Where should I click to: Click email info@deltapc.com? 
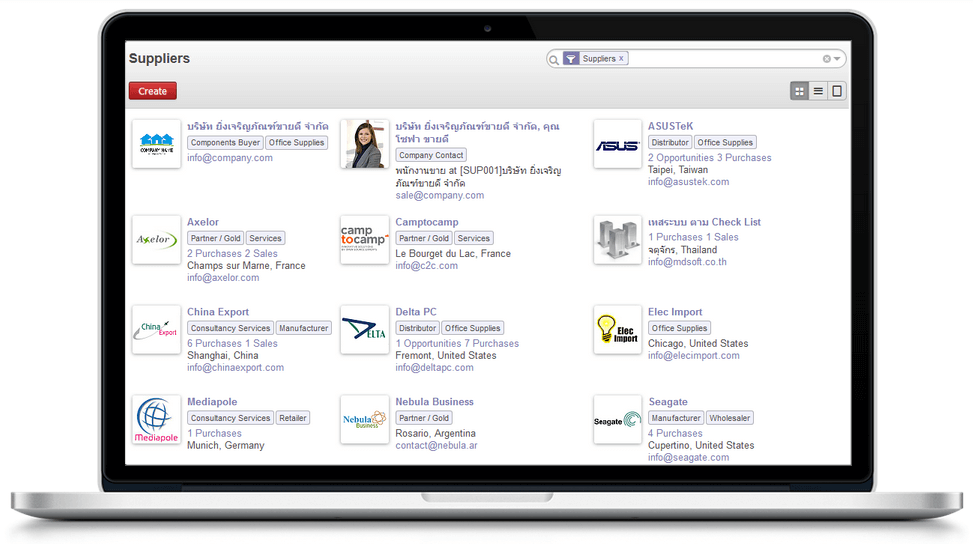tap(434, 368)
